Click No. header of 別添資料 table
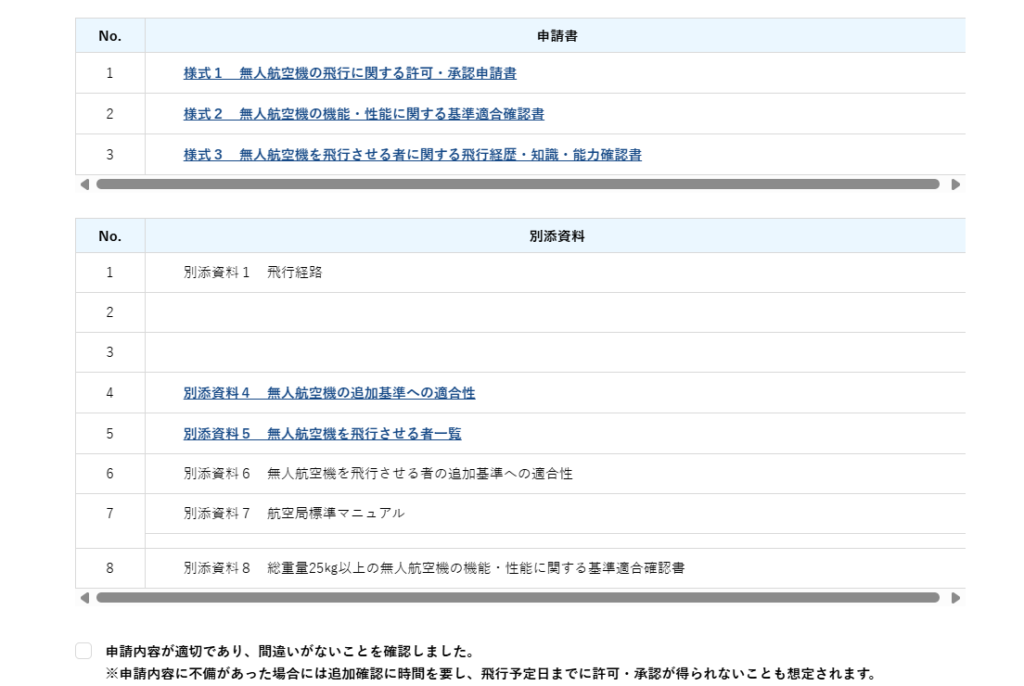The height and width of the screenshot is (686, 1024). point(110,236)
